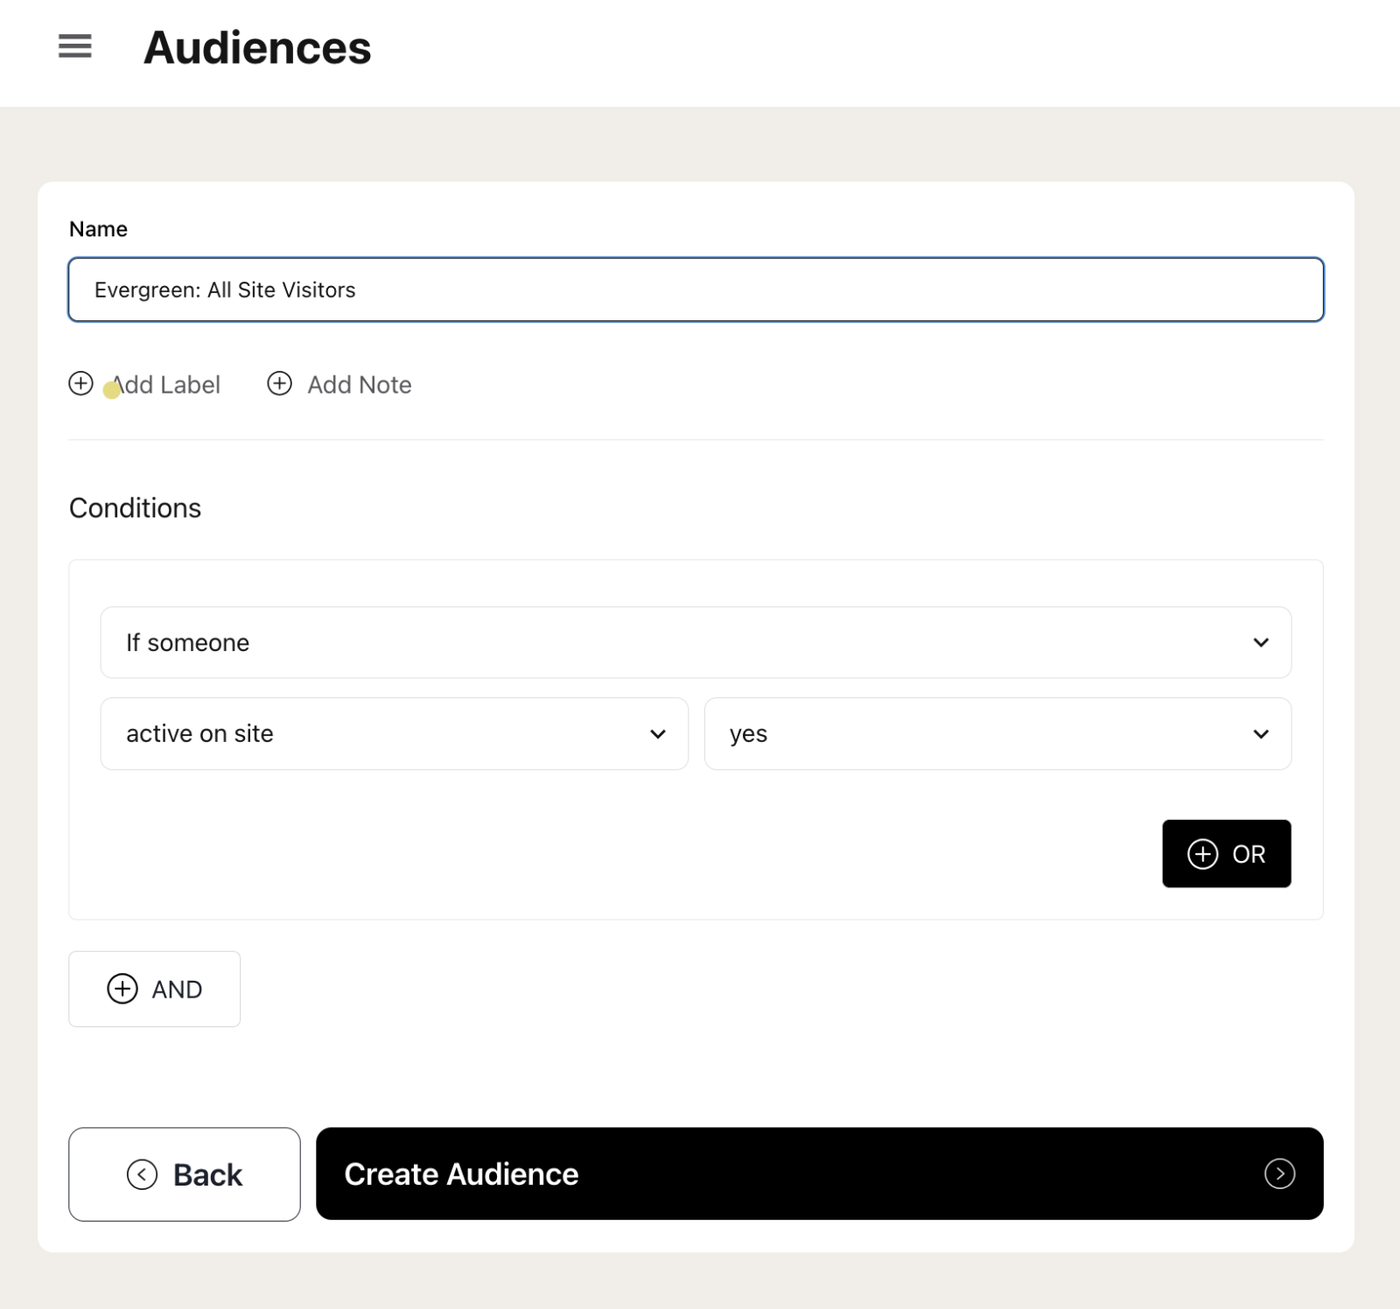
Task: Click the Audiences page title
Action: point(257,48)
